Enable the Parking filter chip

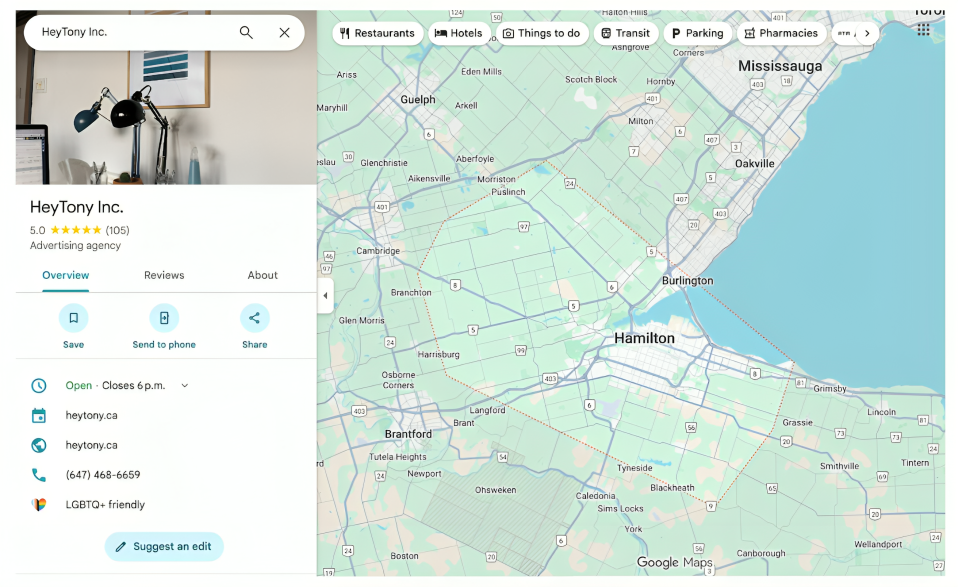click(696, 33)
